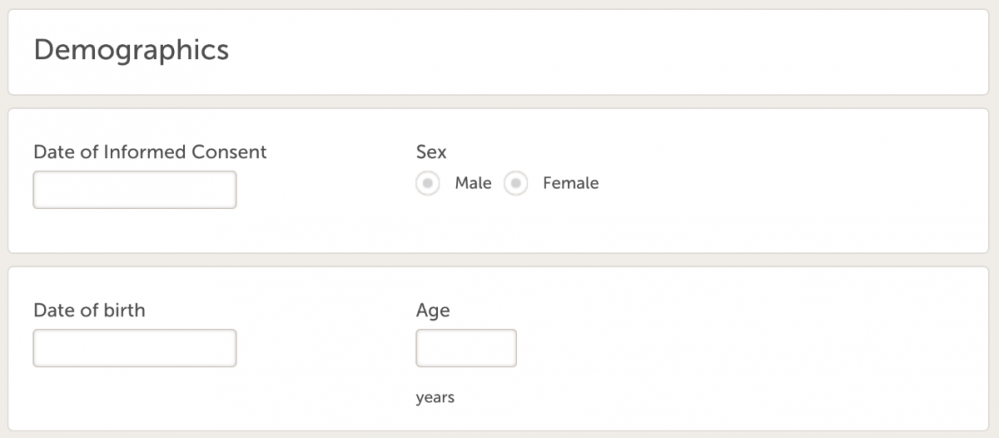Image resolution: width=999 pixels, height=438 pixels.
Task: Click the Date of Informed Consent field
Action: [x=135, y=190]
